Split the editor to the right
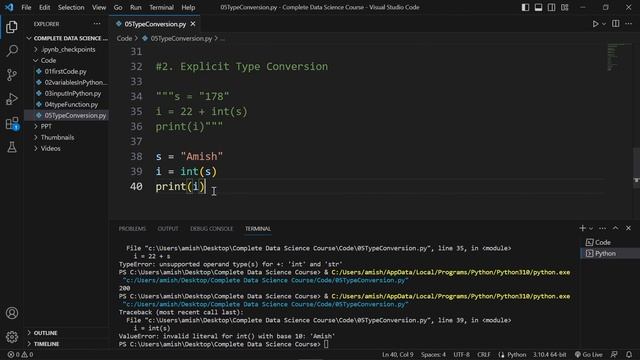This screenshot has height=360, width=640. (x=616, y=24)
